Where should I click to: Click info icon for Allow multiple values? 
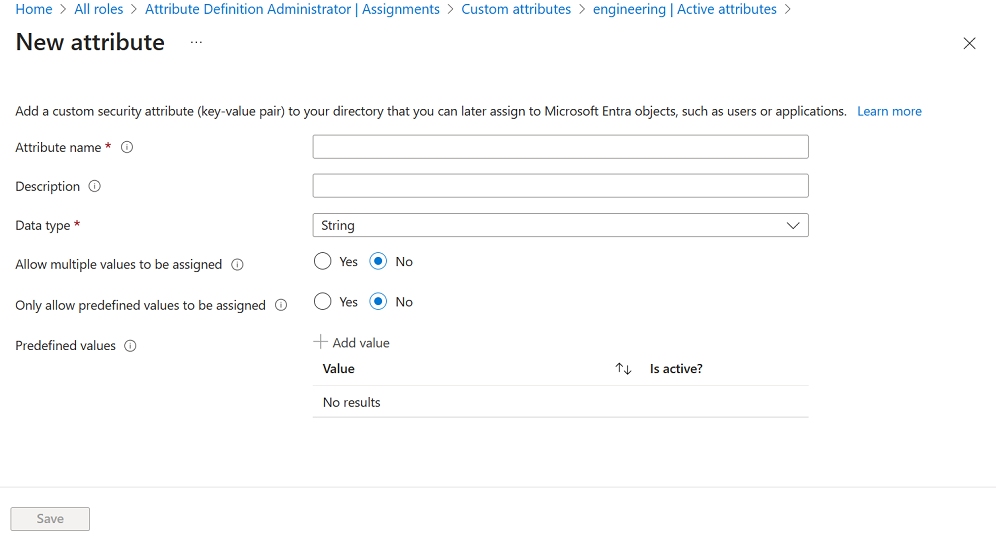237,265
